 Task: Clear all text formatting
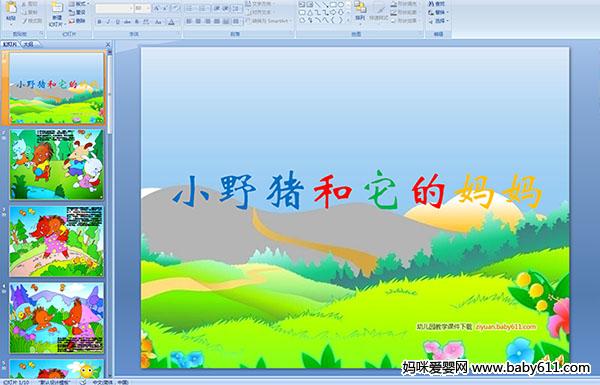point(176,8)
